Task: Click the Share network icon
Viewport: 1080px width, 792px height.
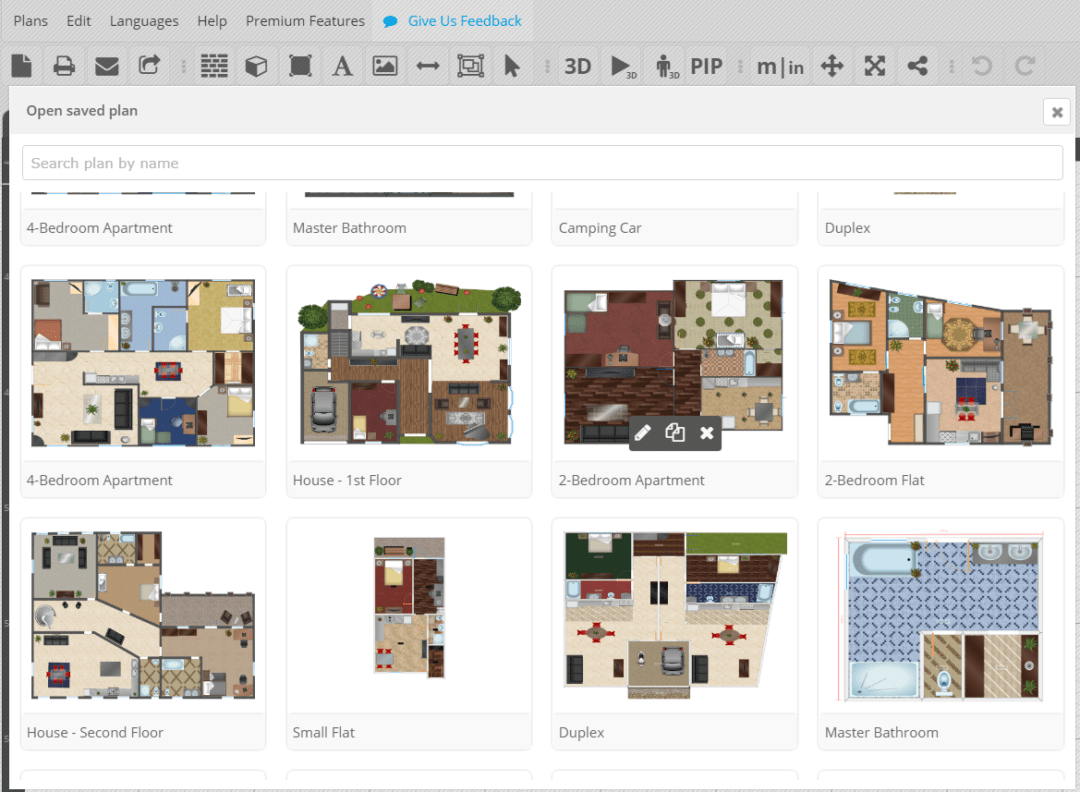Action: pyautogui.click(x=917, y=66)
